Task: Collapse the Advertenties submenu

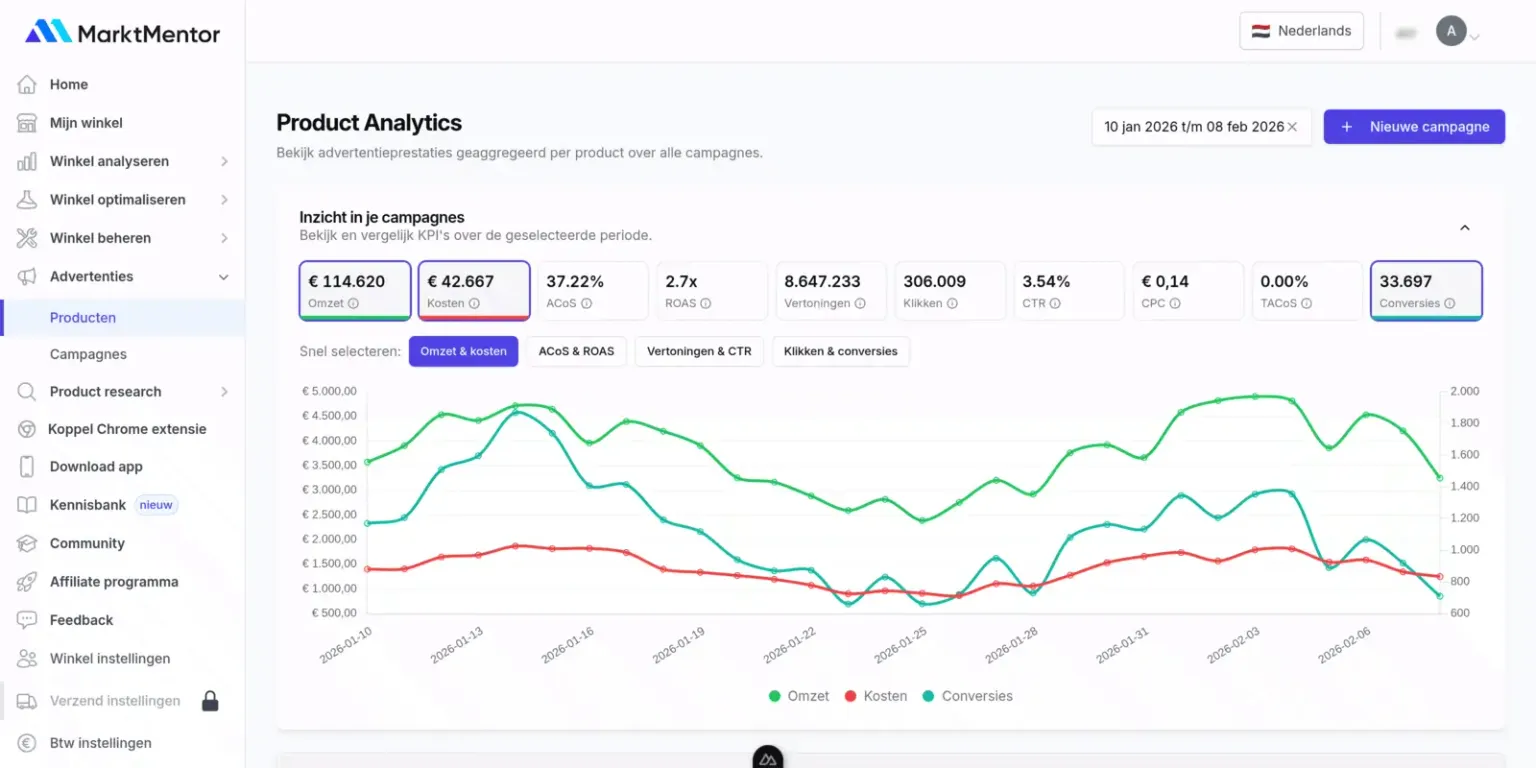Action: coord(224,277)
